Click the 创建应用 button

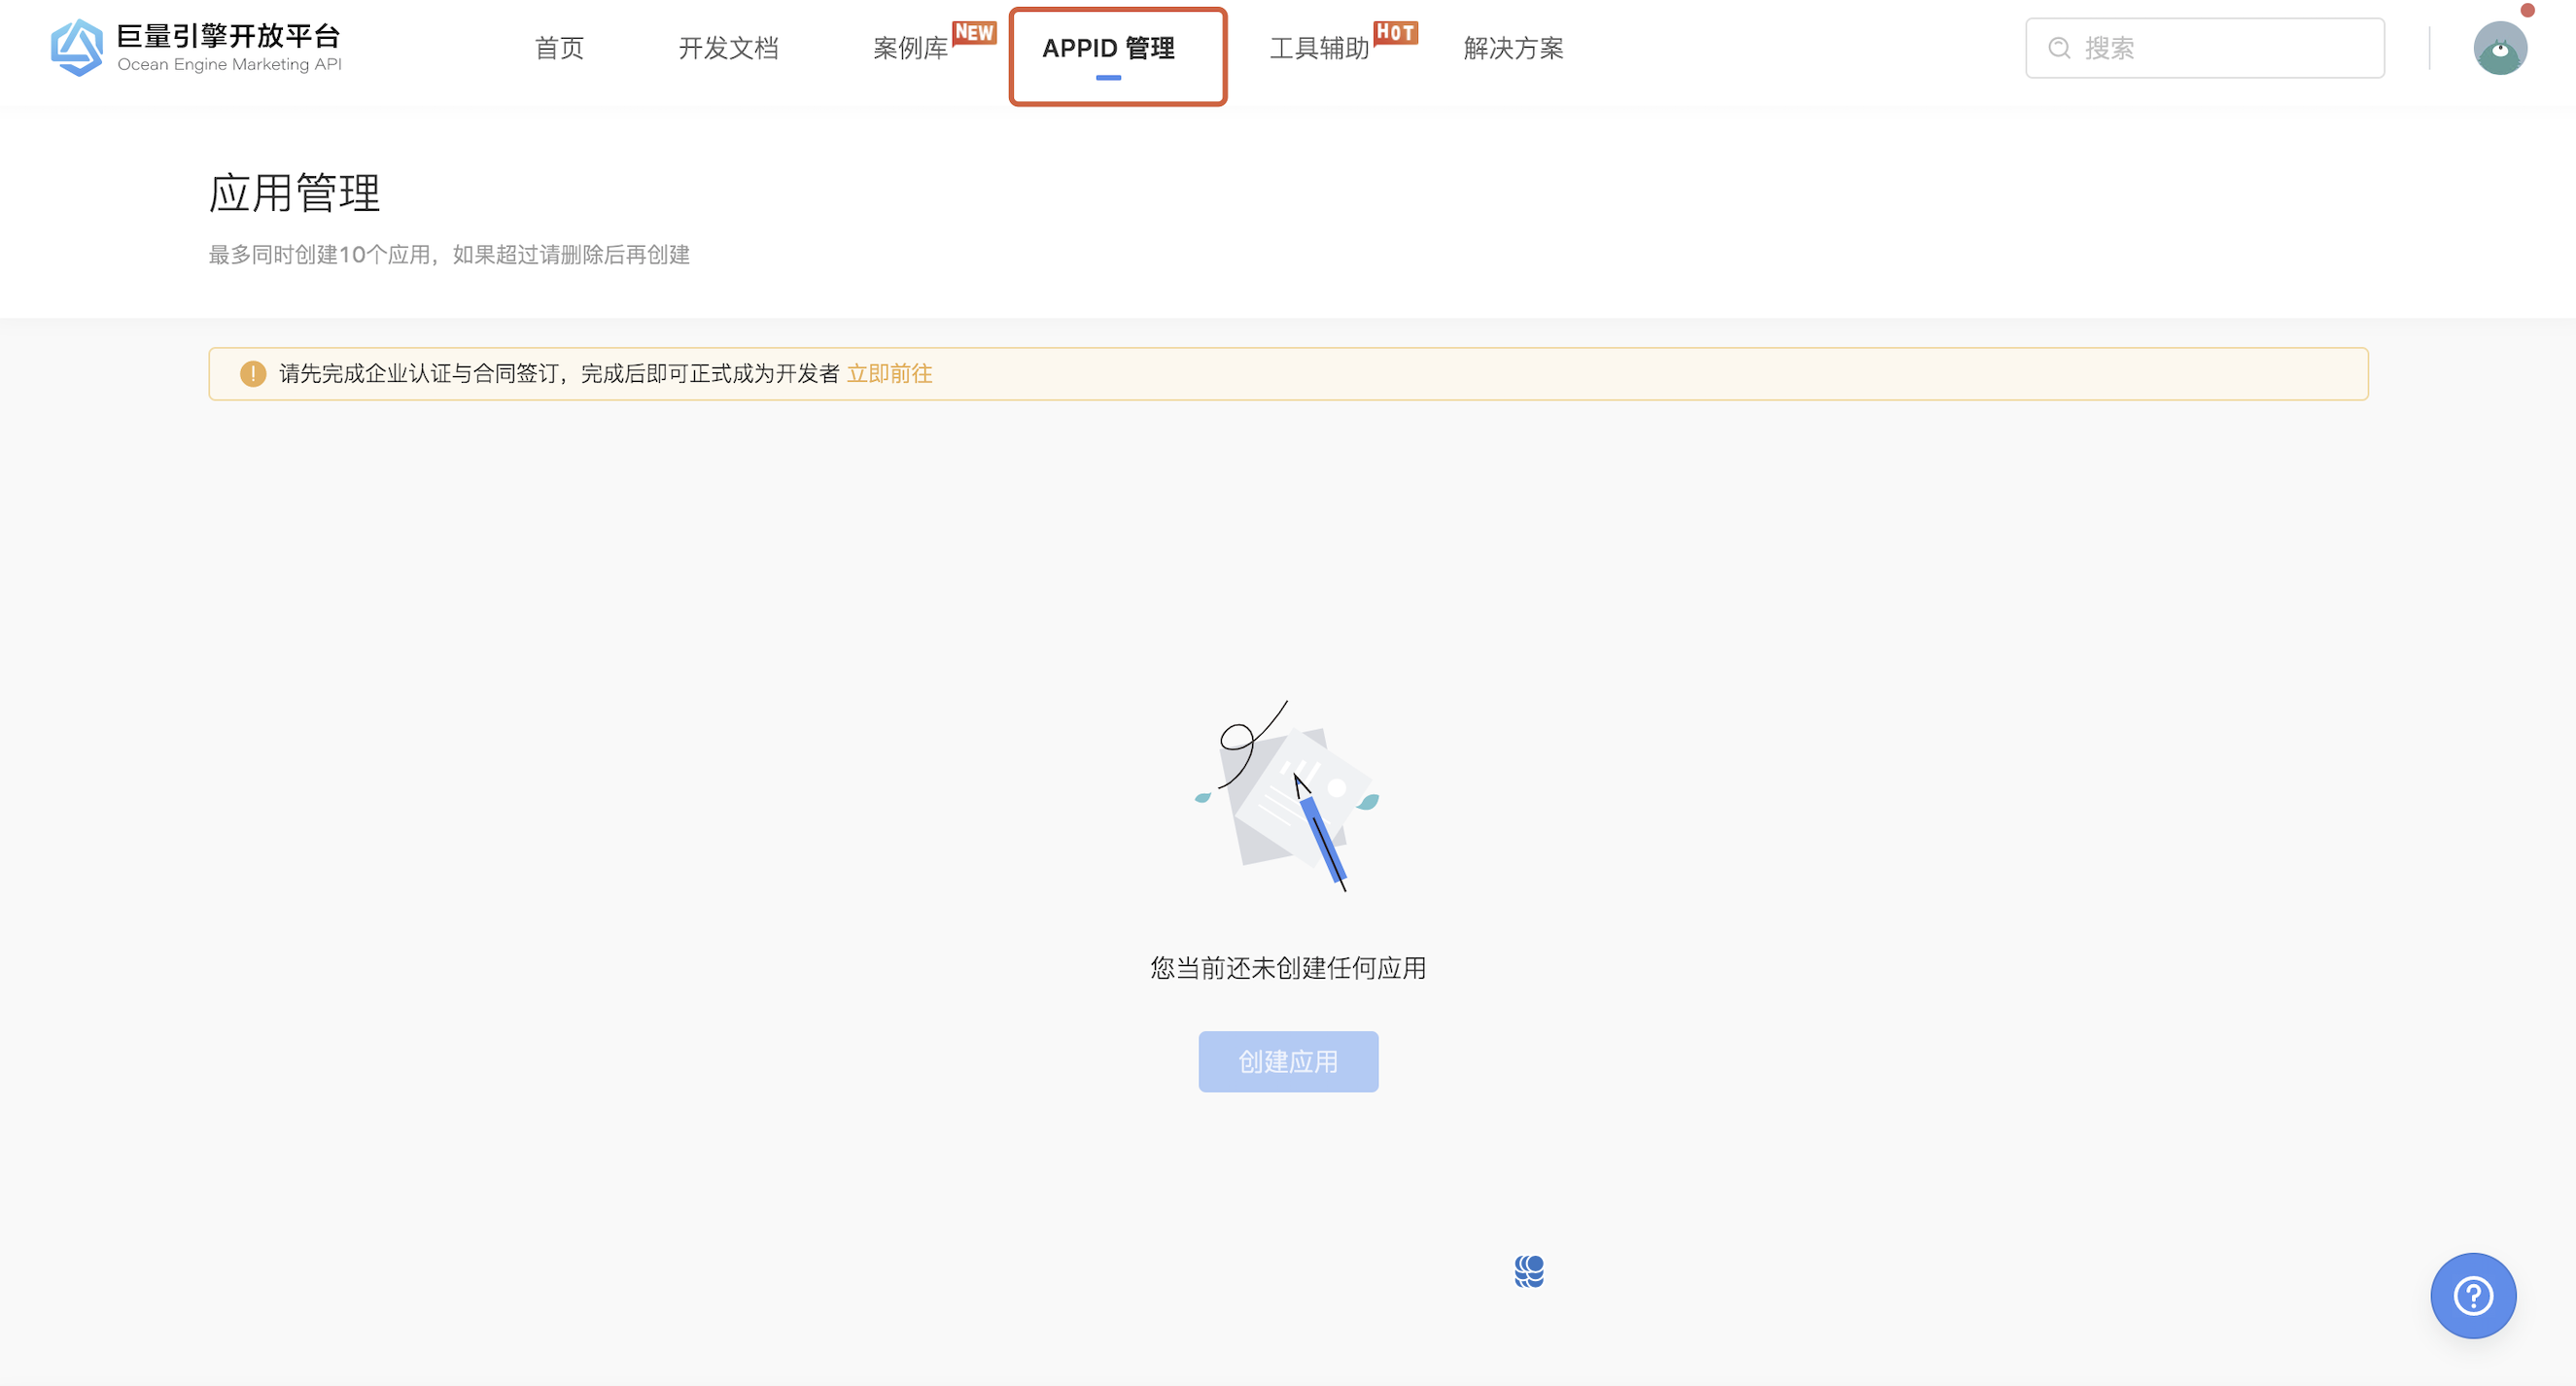(x=1288, y=1061)
